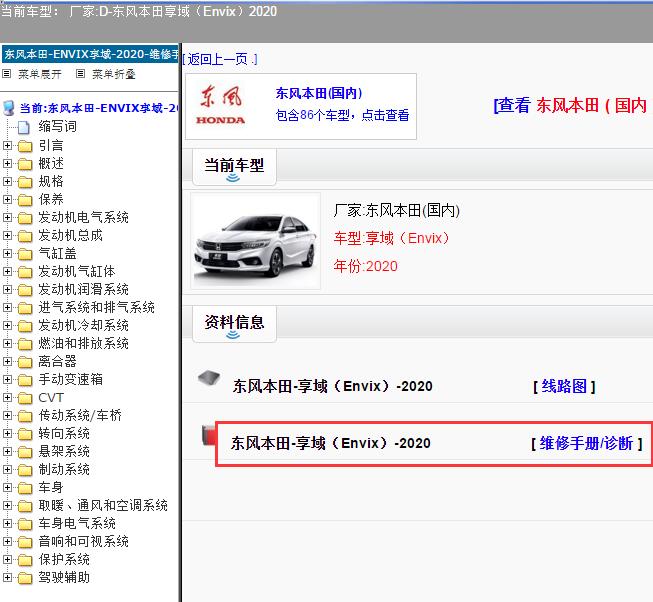Open the 当前车型 tab
This screenshot has width=653, height=602.
point(234,167)
